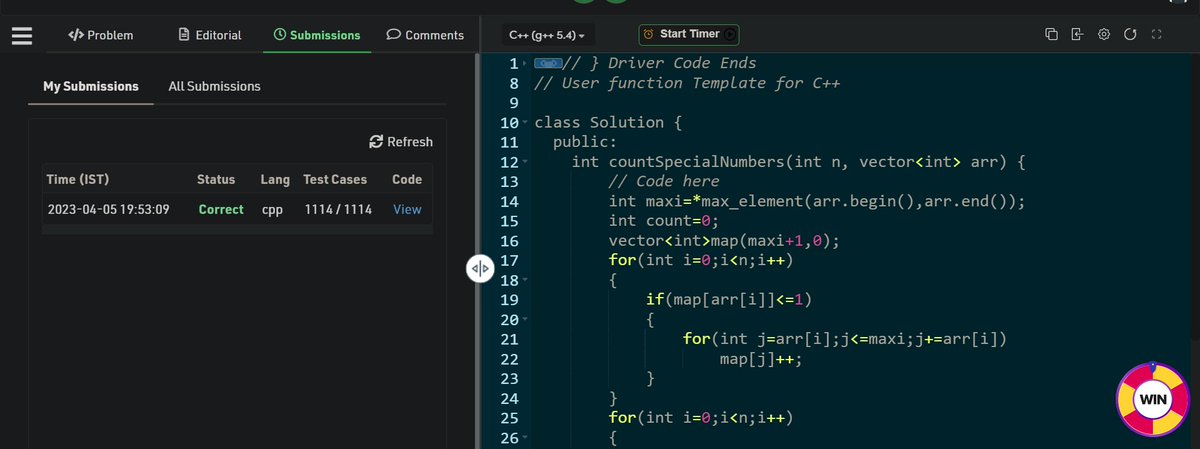Select the Submissions tab

[x=317, y=35]
